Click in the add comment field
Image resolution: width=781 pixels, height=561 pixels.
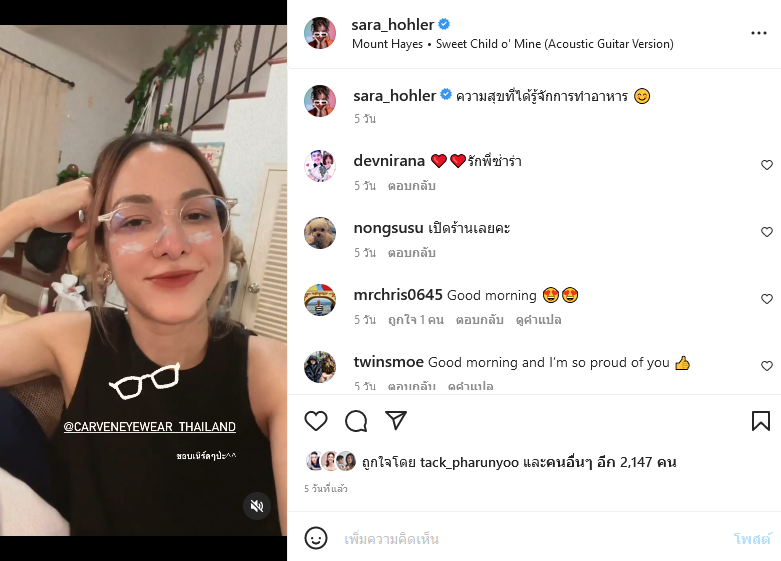coord(530,539)
